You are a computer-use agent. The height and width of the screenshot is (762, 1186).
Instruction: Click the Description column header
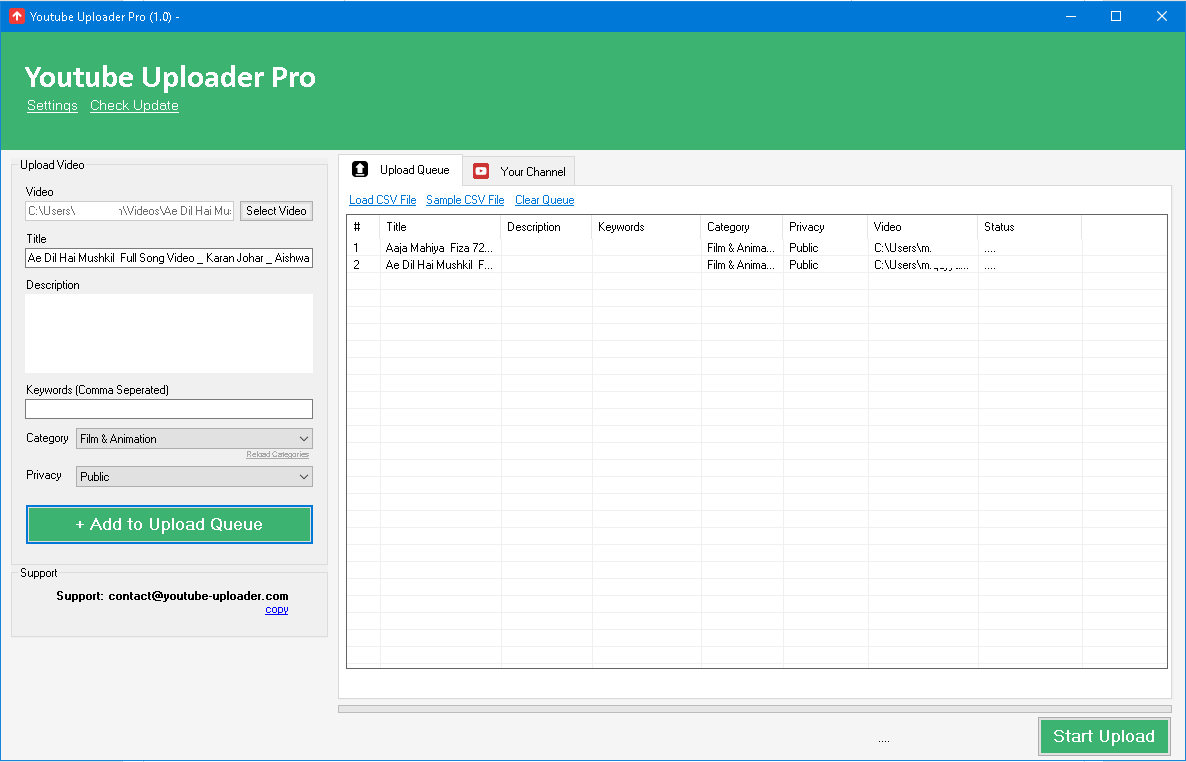pyautogui.click(x=546, y=227)
